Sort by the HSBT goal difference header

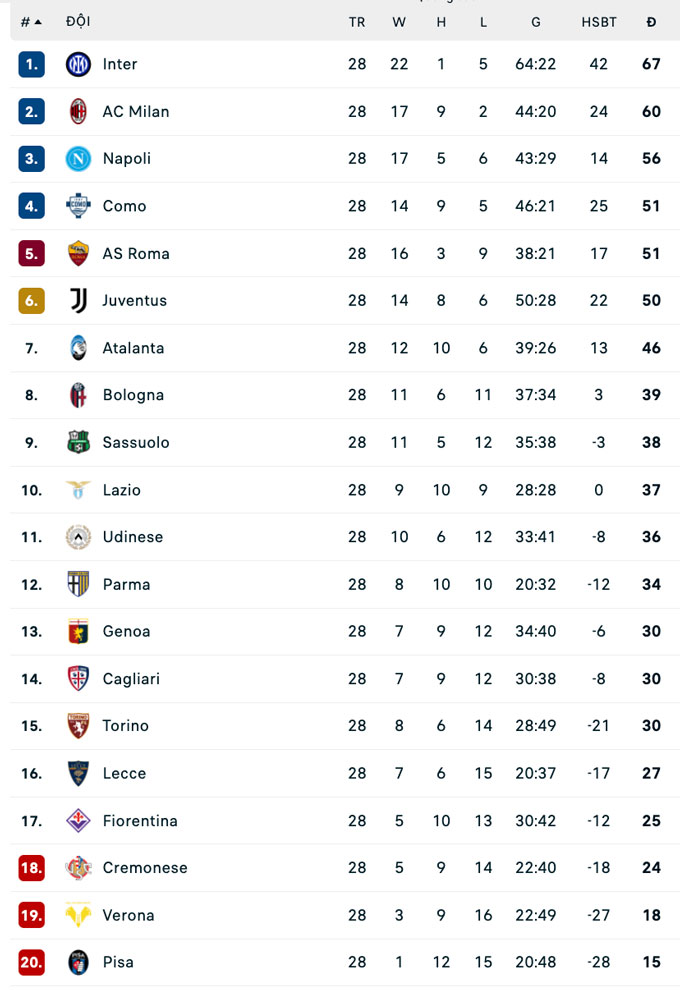click(x=599, y=22)
